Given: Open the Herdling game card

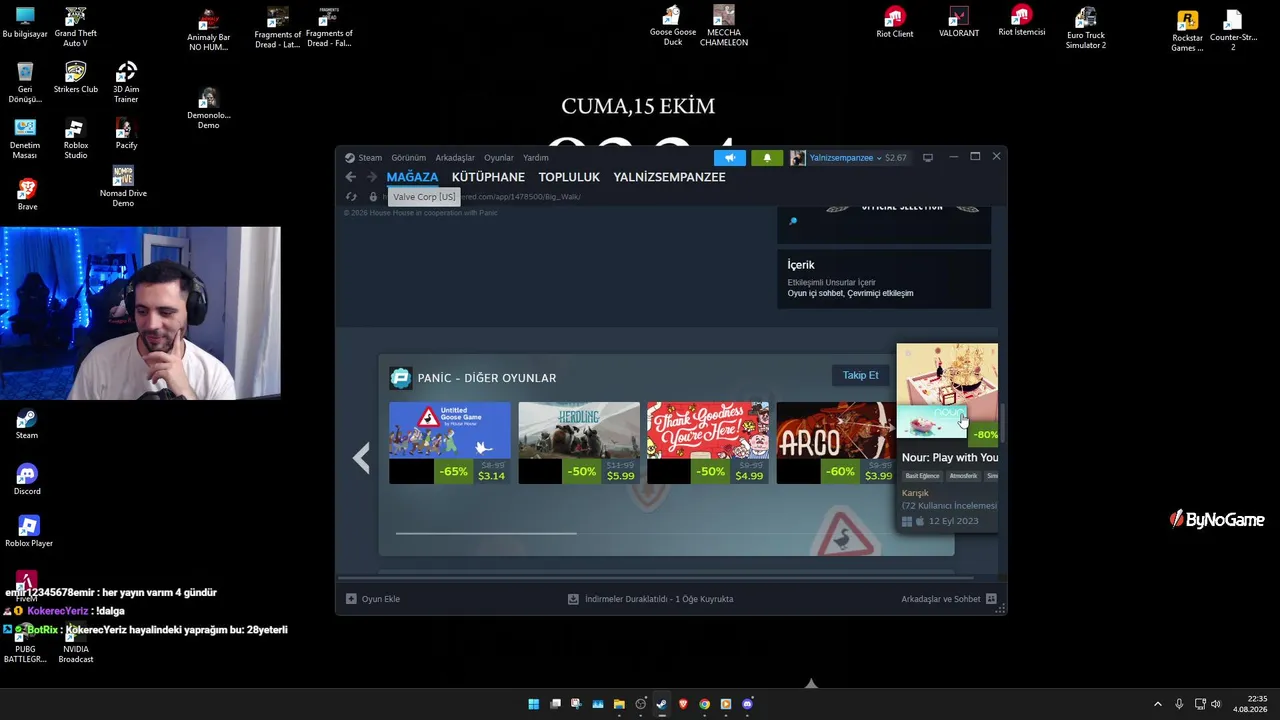Looking at the screenshot, I should point(579,443).
